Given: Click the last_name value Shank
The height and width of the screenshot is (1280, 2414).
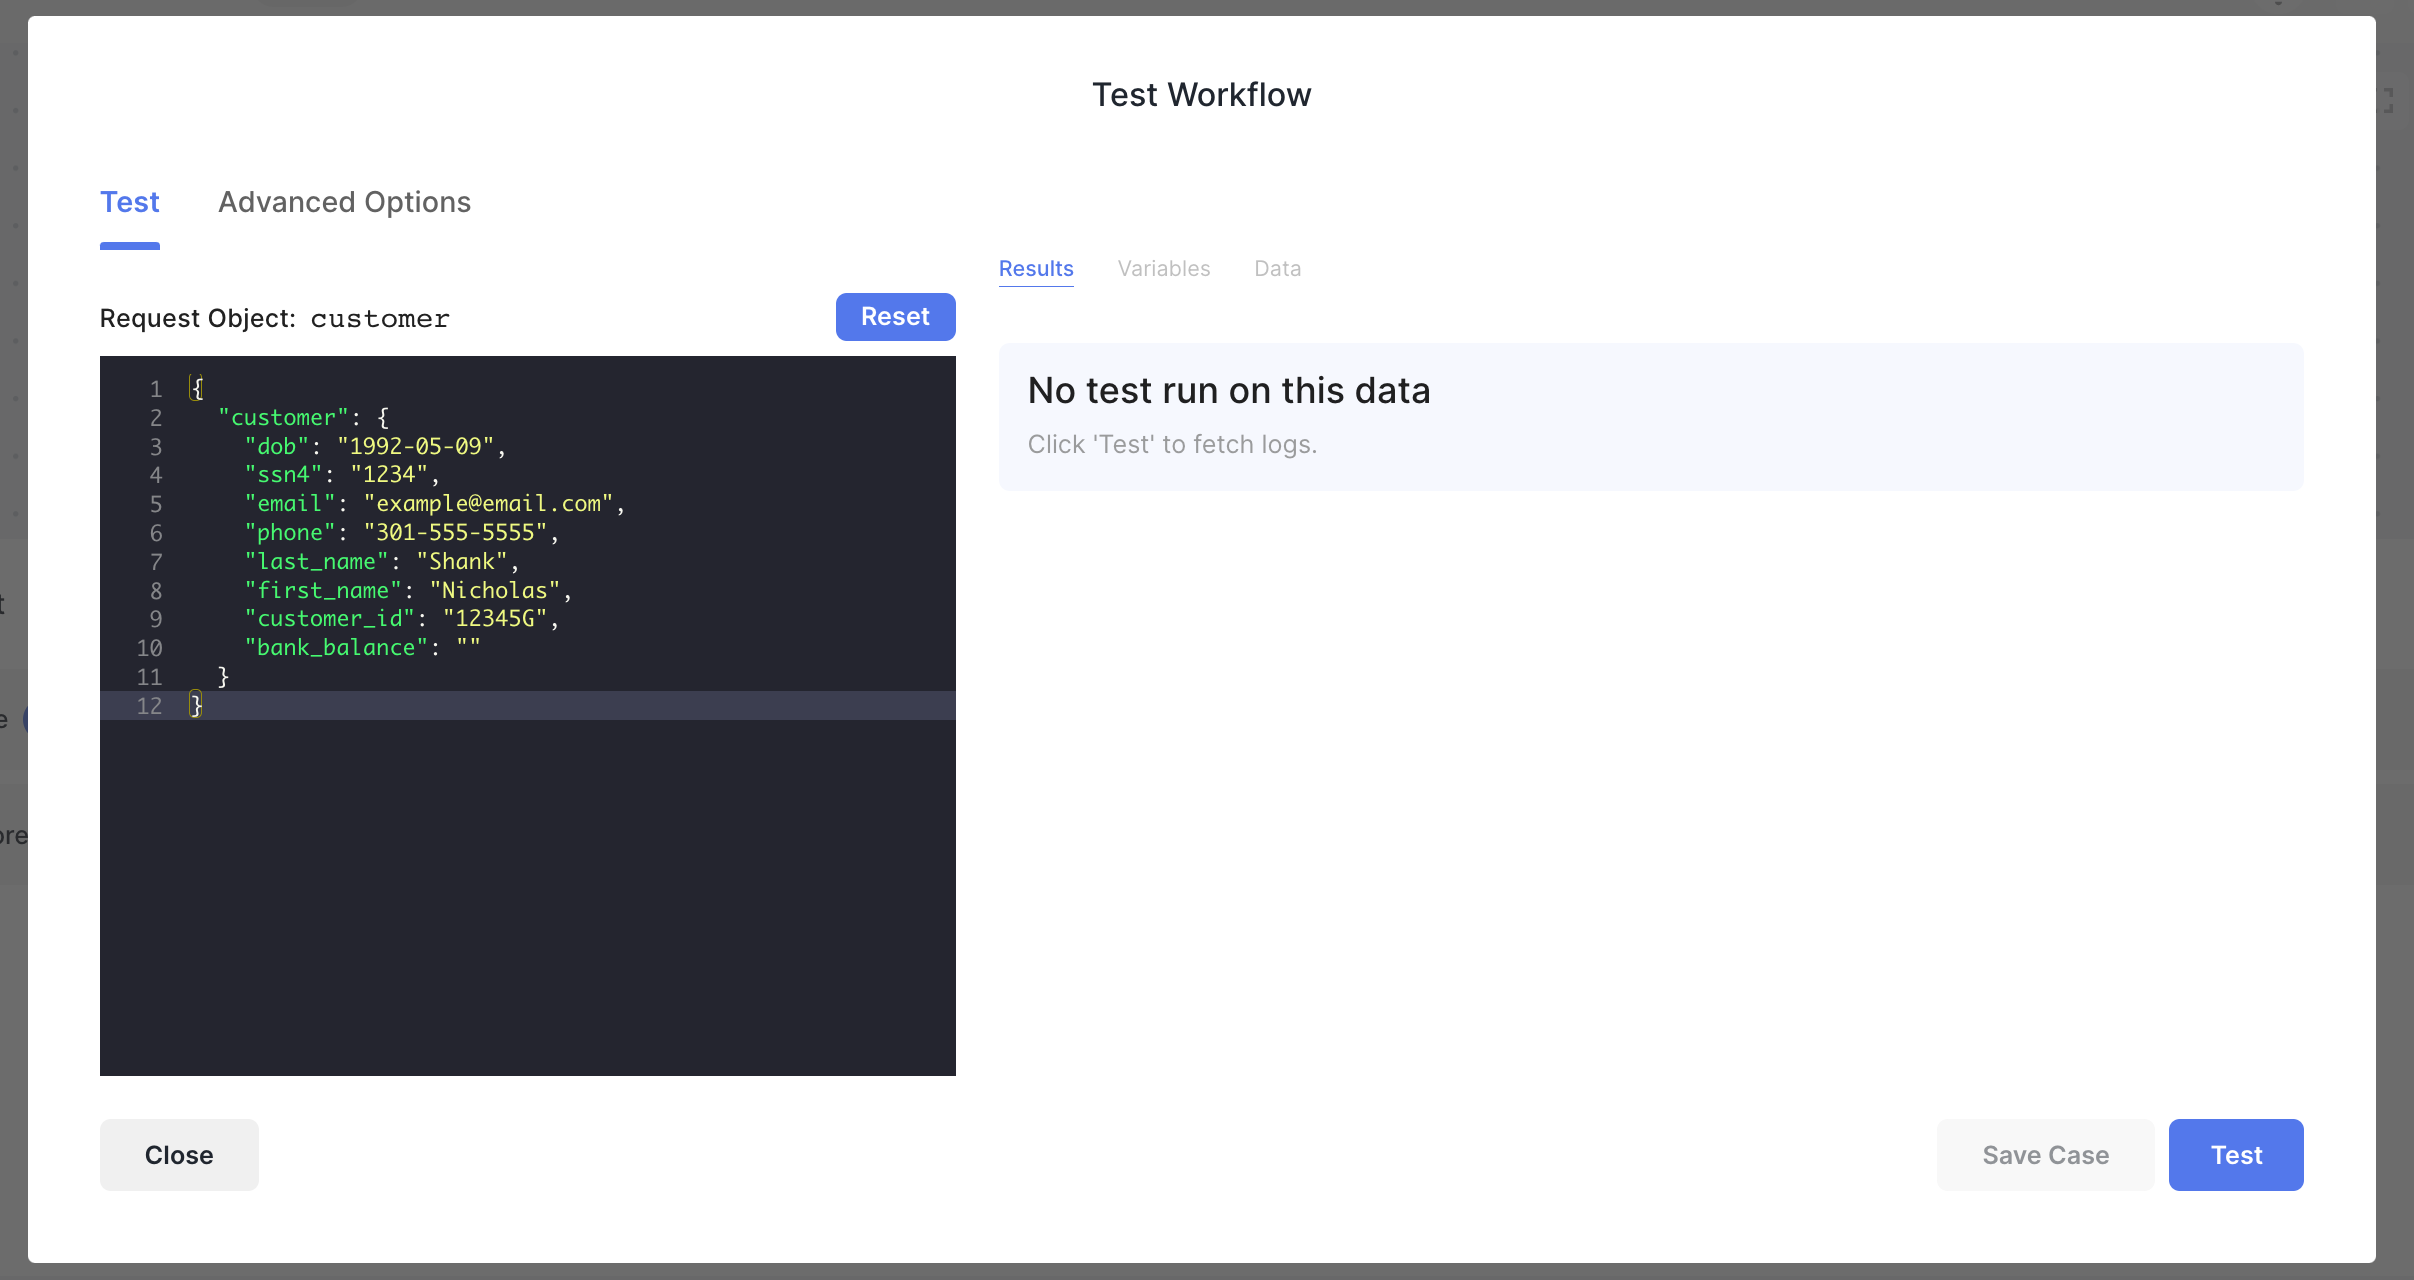Looking at the screenshot, I should click(462, 562).
